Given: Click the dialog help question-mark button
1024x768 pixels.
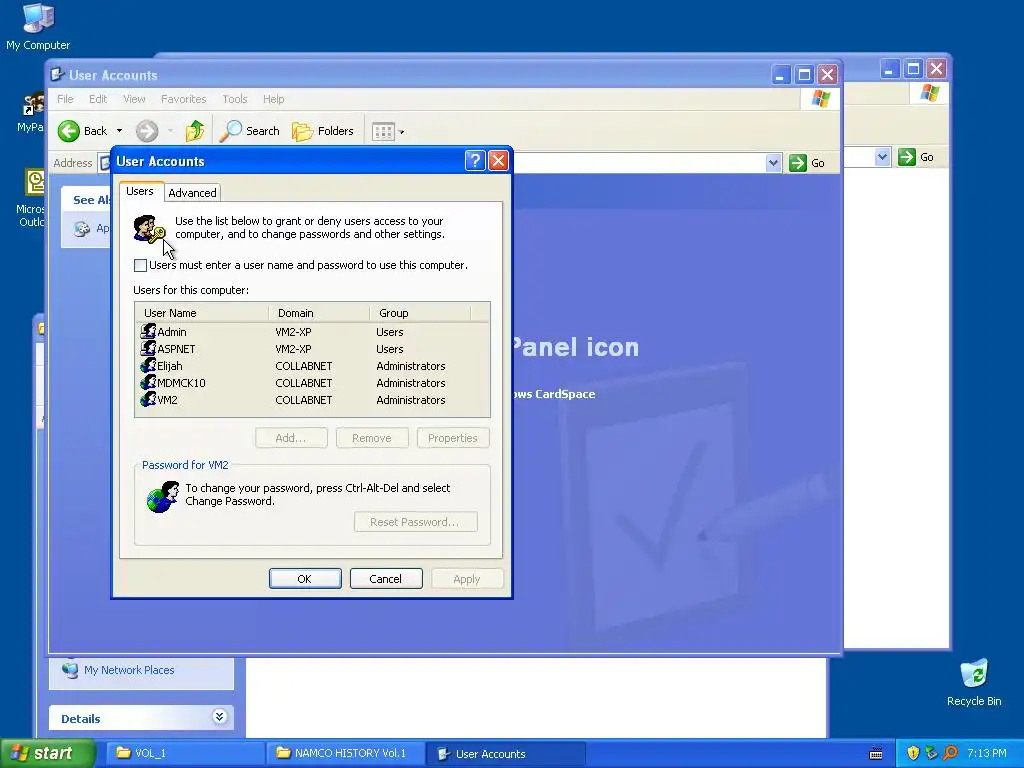Looking at the screenshot, I should (x=475, y=161).
